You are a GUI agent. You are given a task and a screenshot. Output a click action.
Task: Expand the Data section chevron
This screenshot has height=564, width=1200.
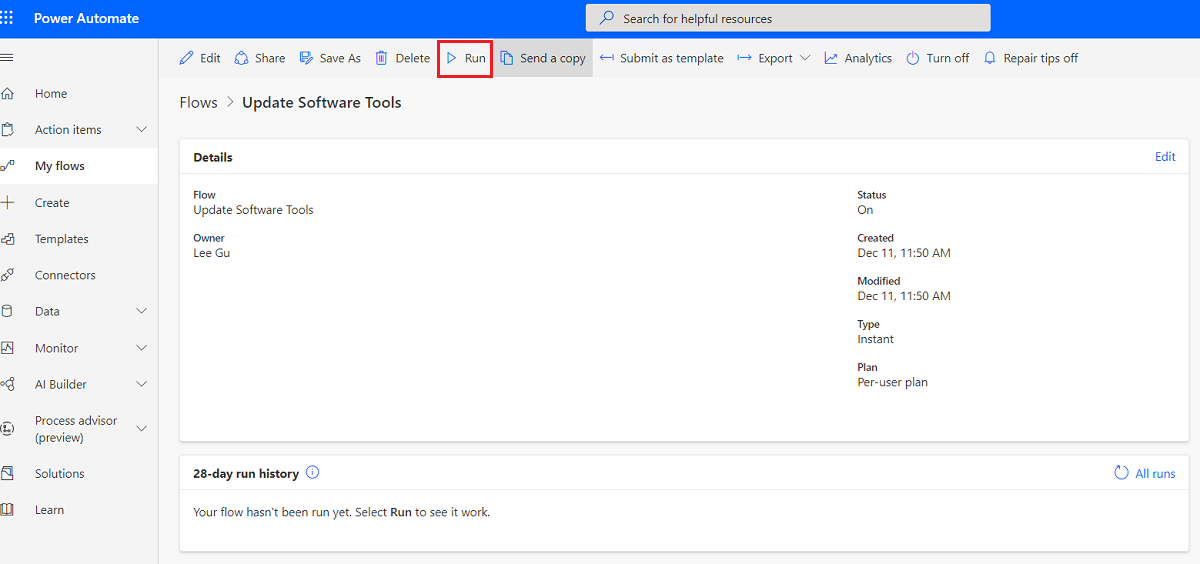pyautogui.click(x=141, y=311)
